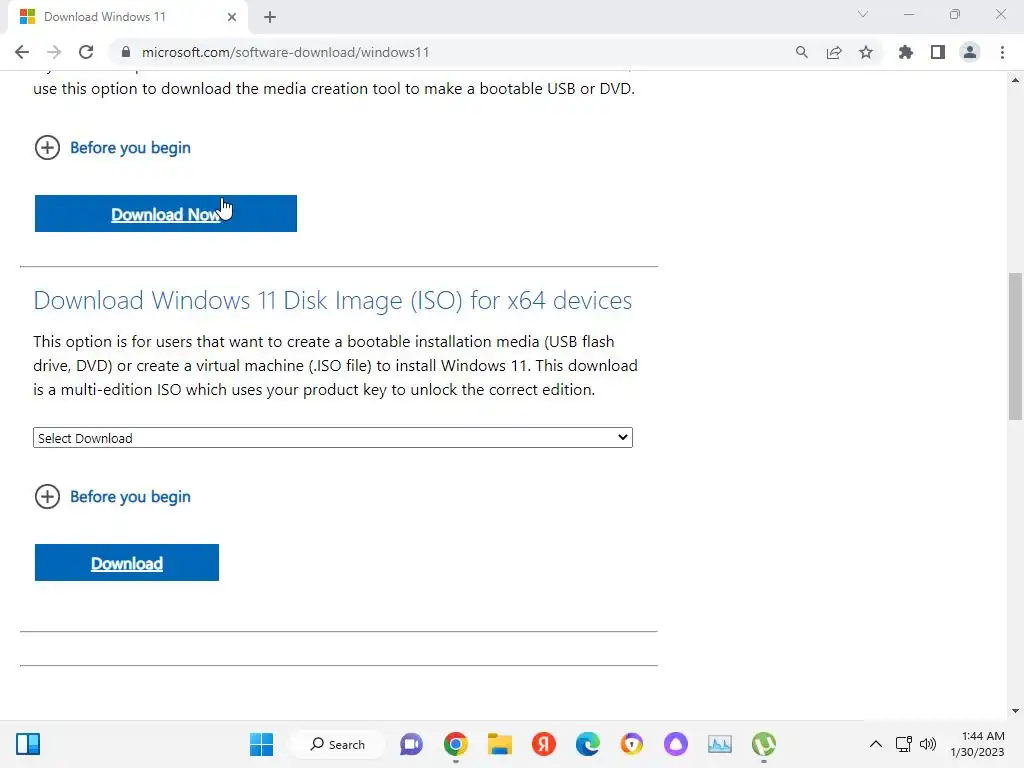Close the Download Windows 11 tab
The width and height of the screenshot is (1024, 768).
point(231,17)
